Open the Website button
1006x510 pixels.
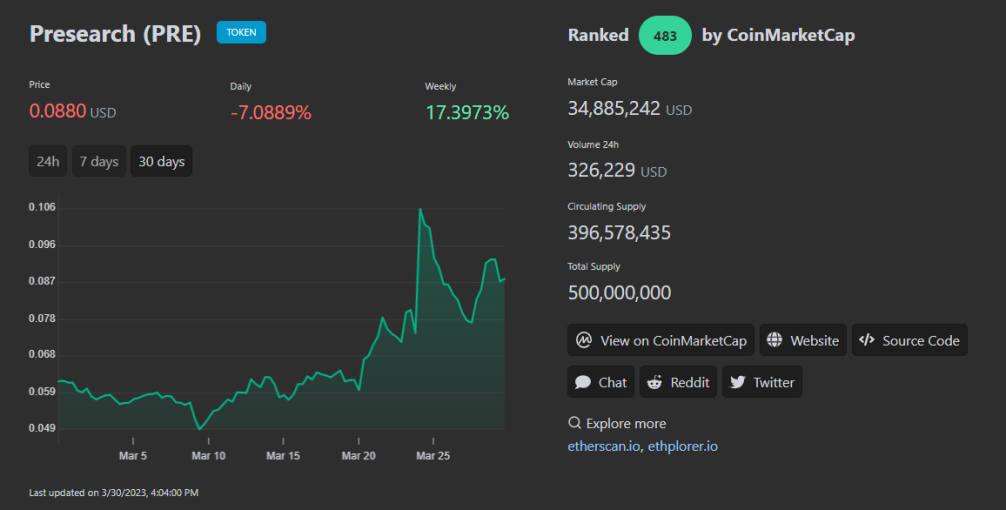(803, 340)
